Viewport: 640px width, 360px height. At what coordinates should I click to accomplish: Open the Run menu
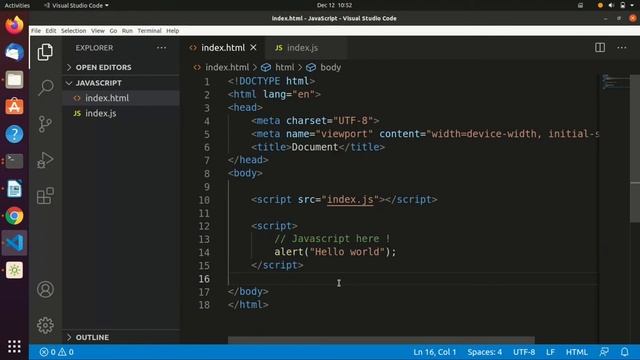pos(127,31)
